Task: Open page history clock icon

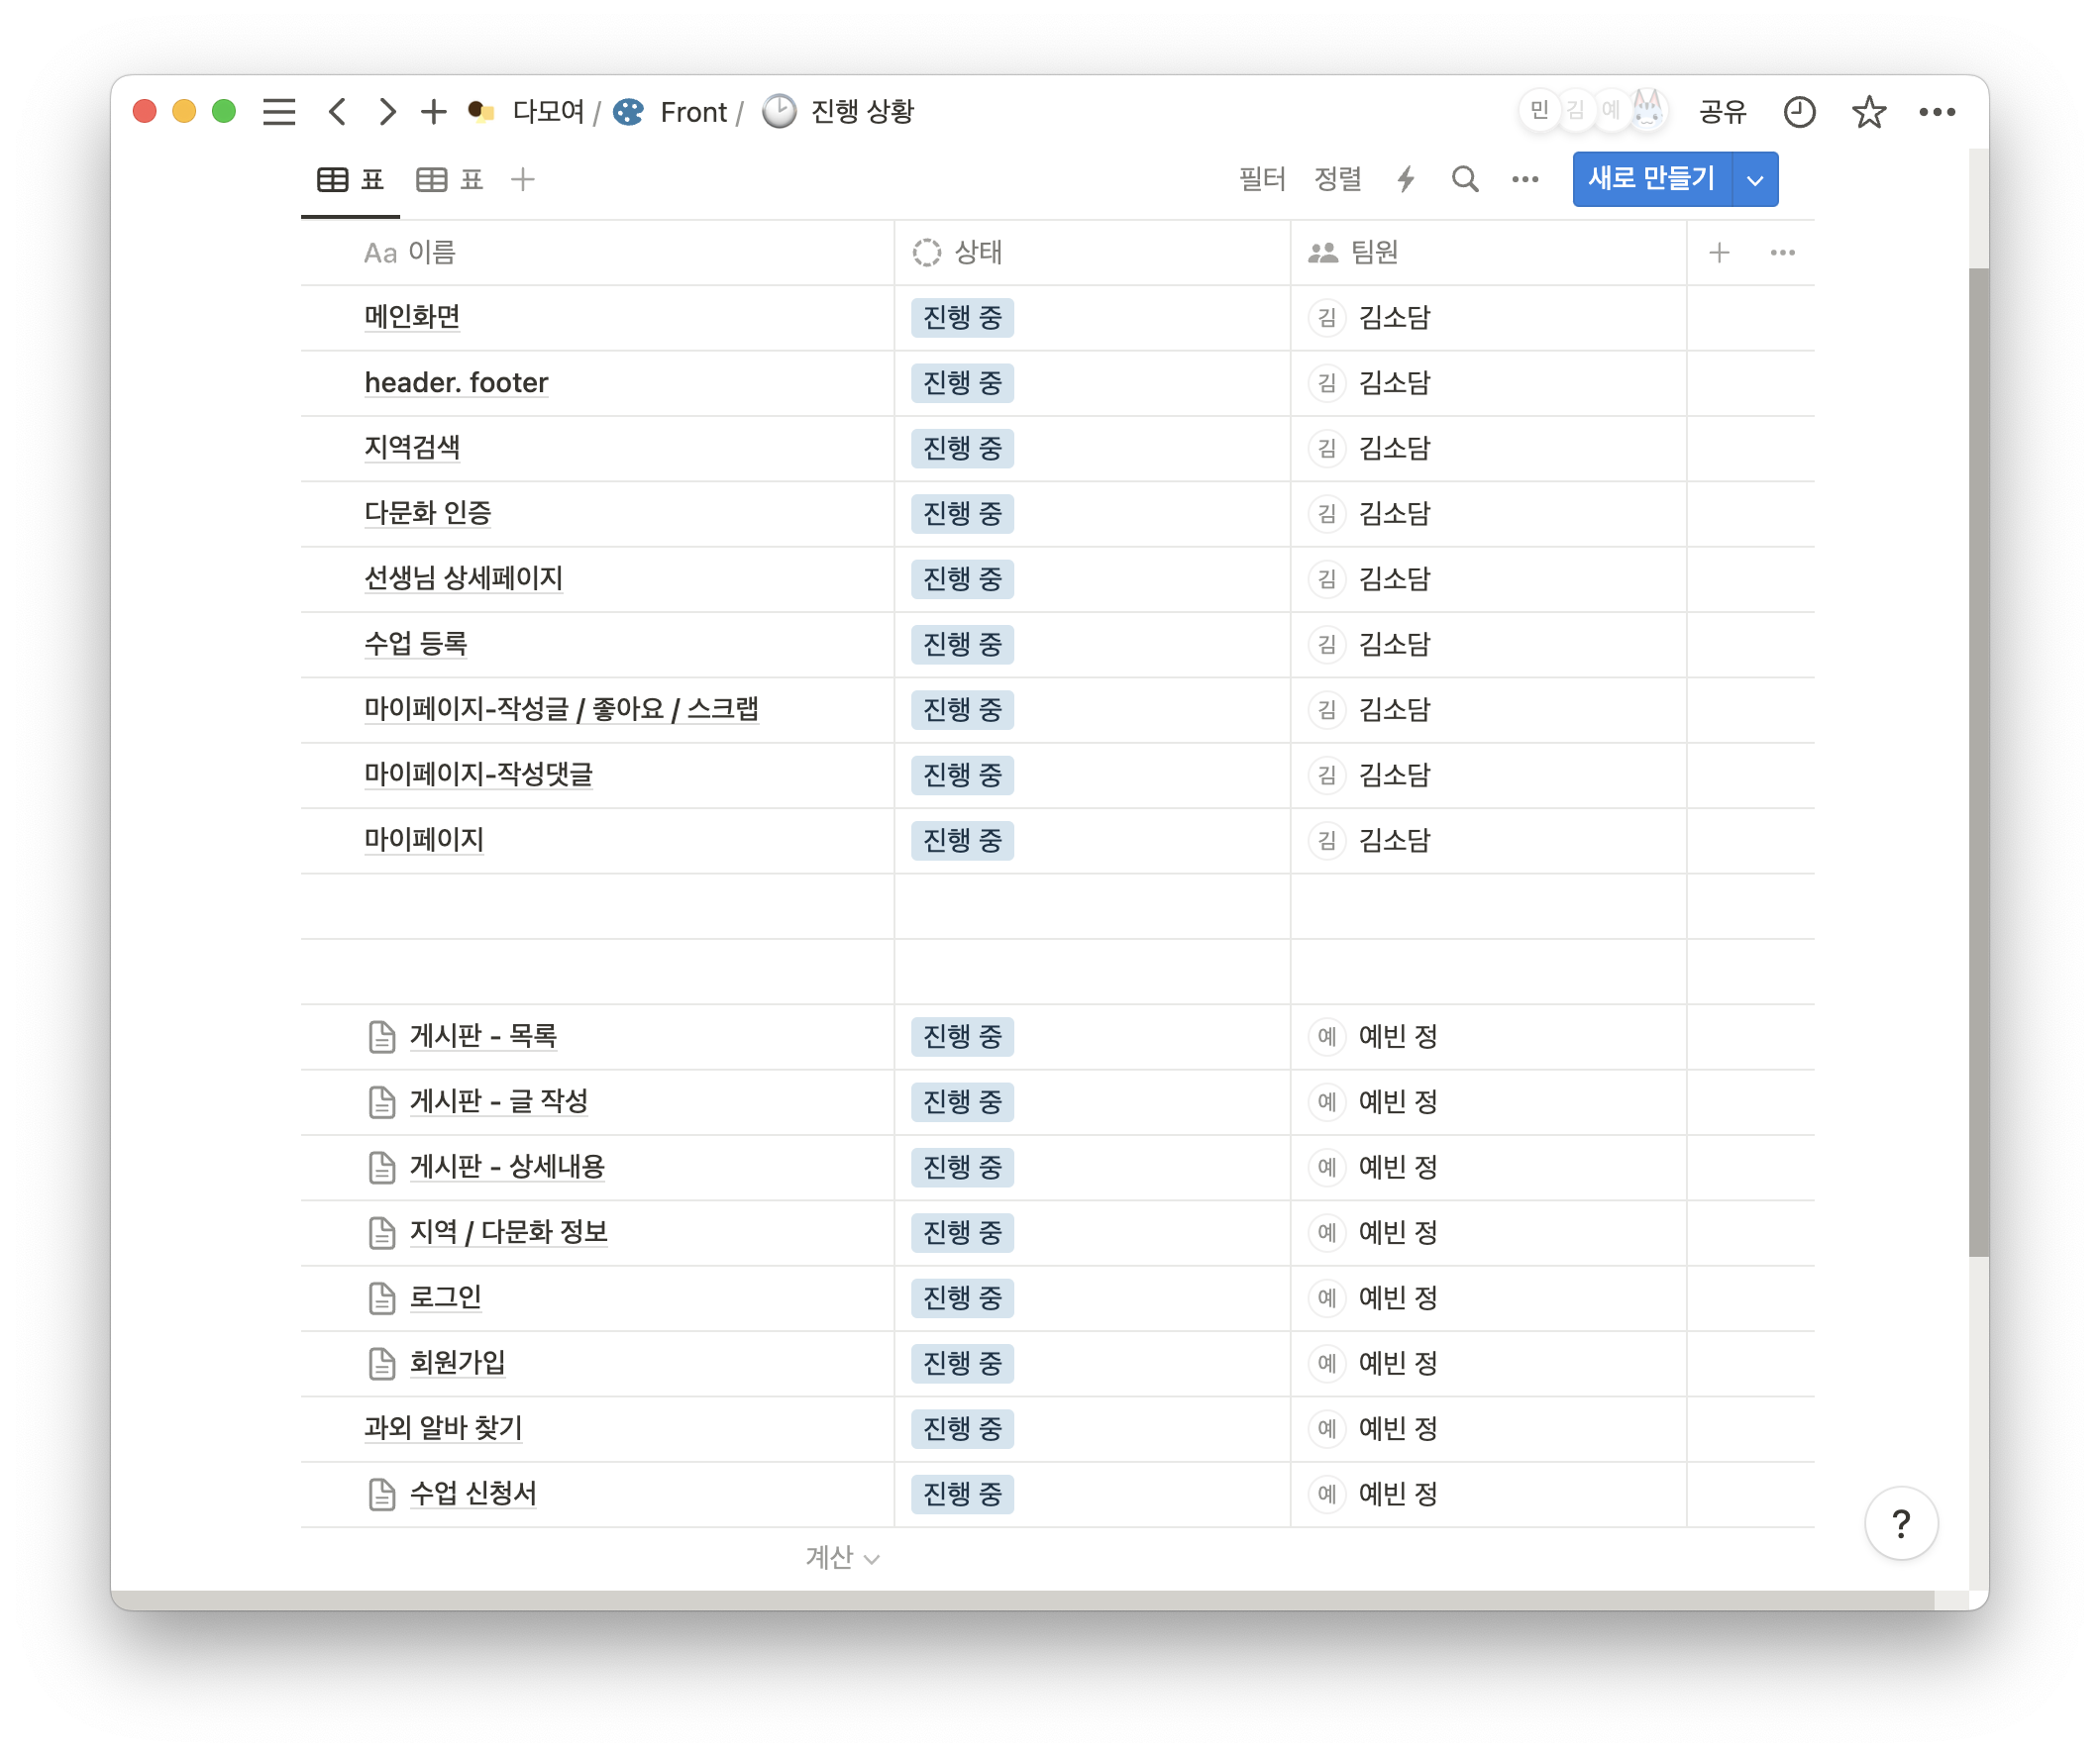Action: point(1799,111)
